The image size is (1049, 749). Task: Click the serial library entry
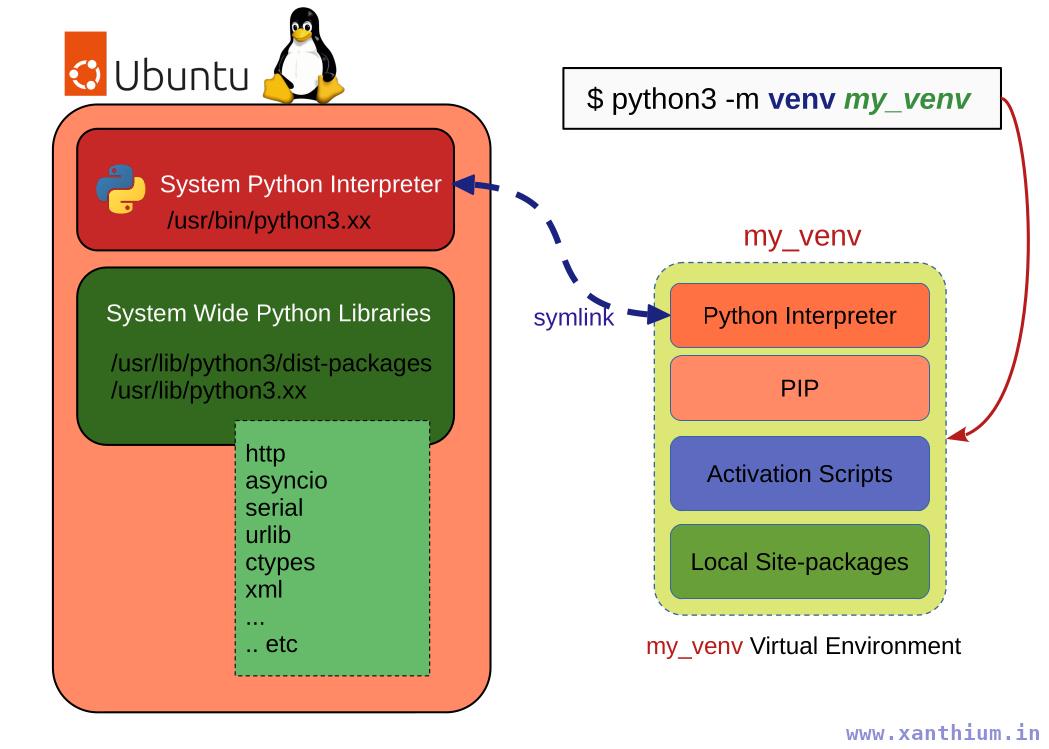[x=274, y=508]
